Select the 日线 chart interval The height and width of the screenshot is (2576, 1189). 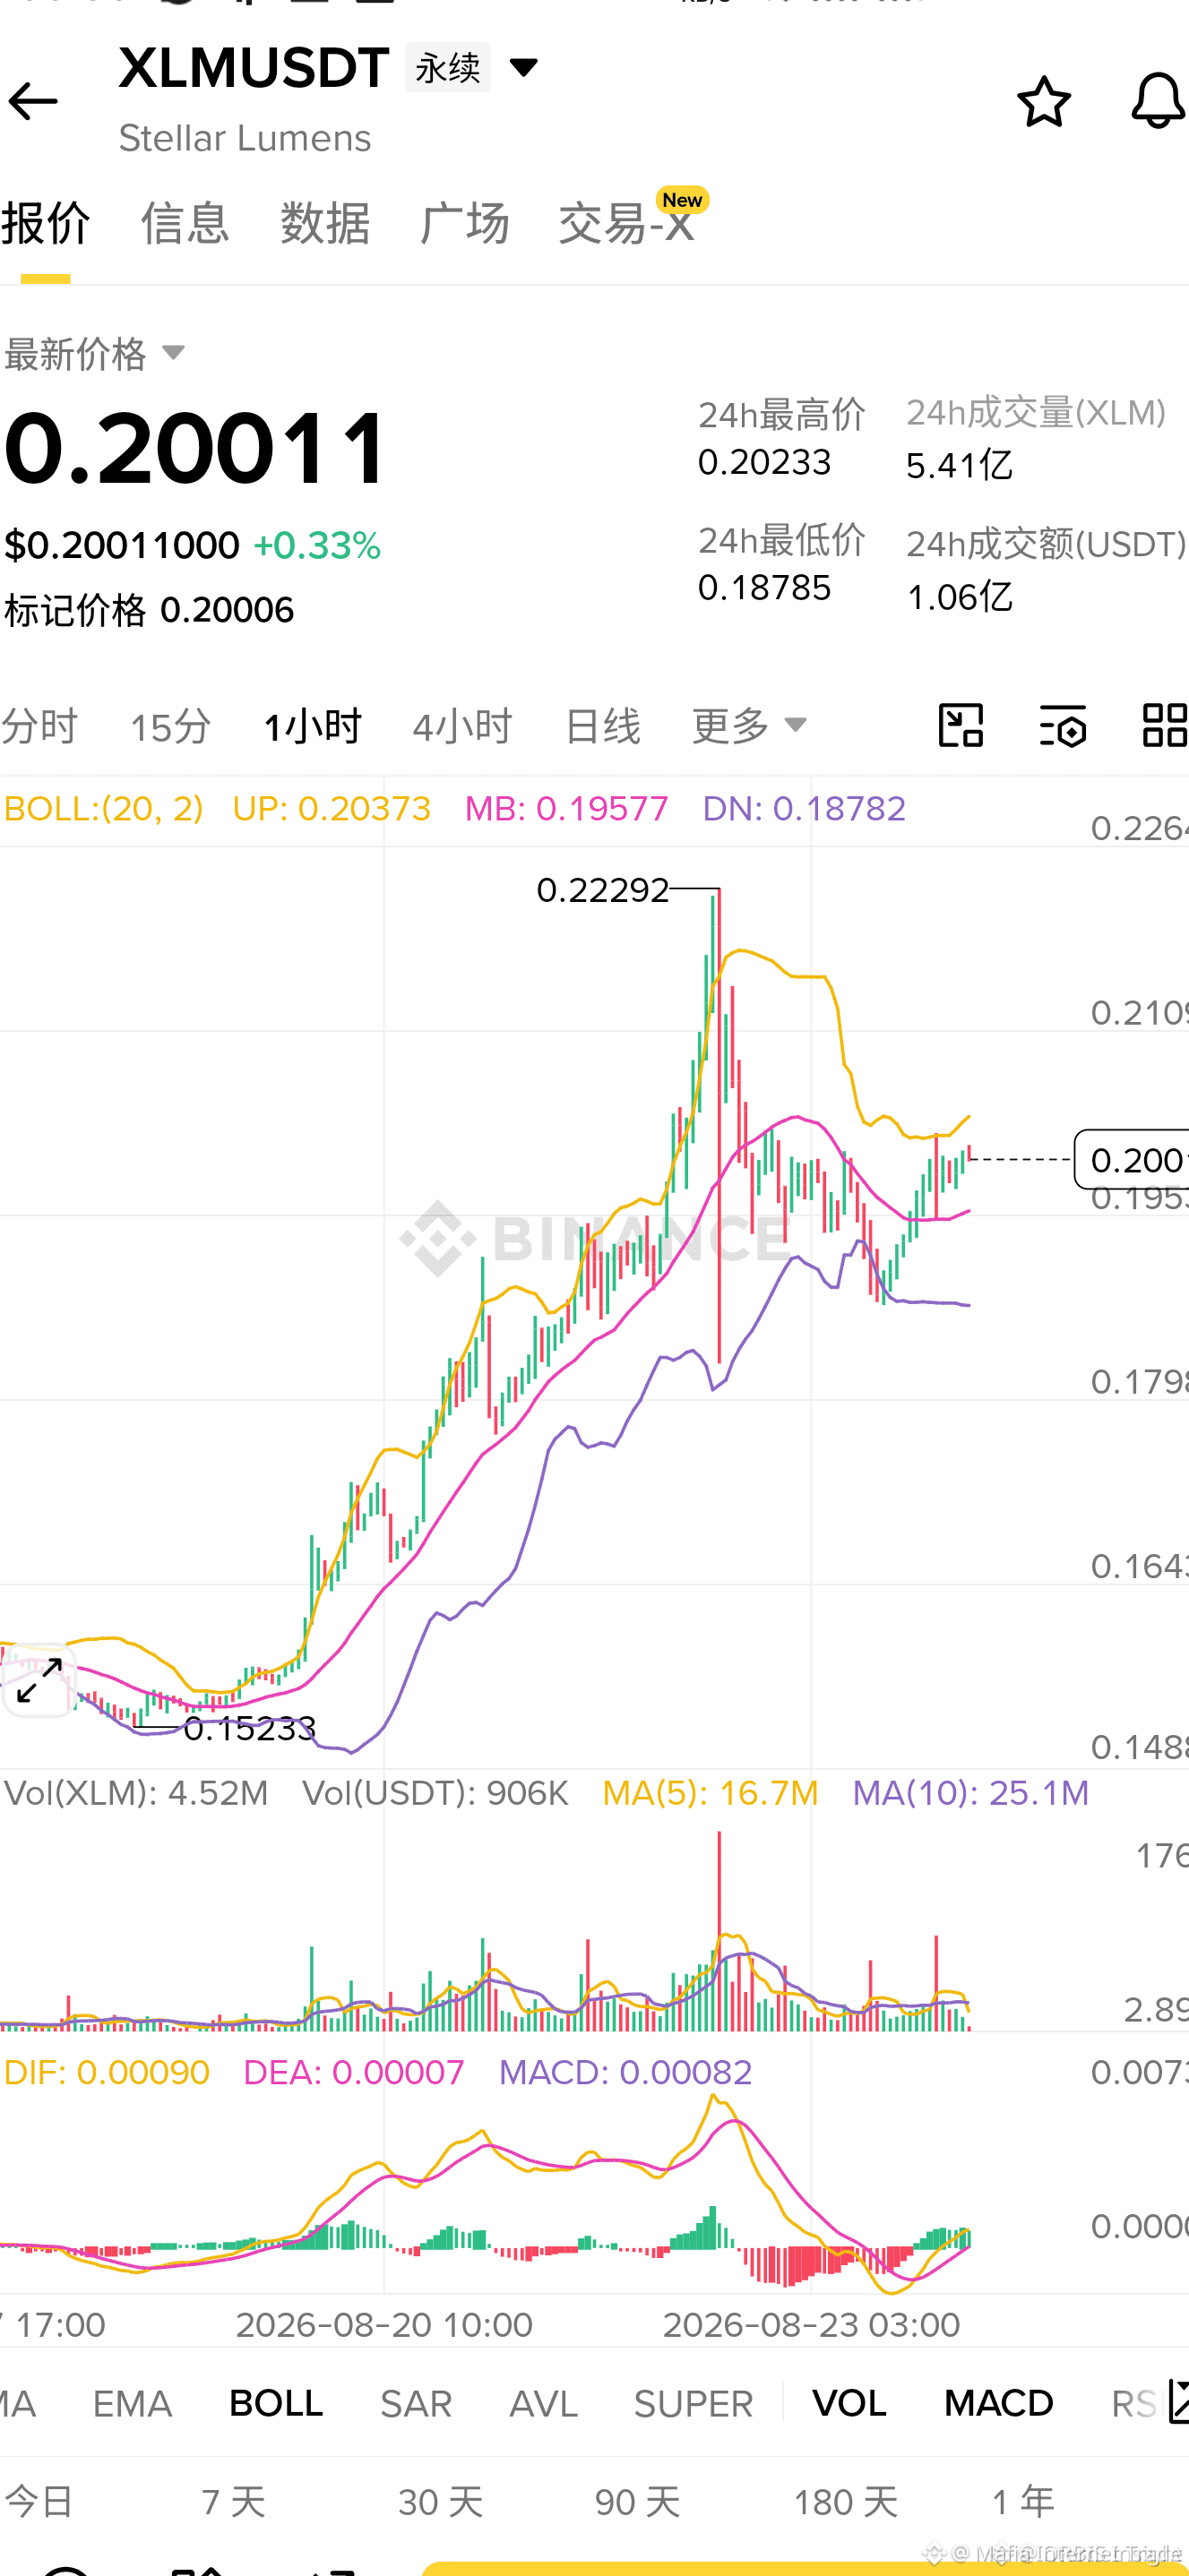[602, 726]
